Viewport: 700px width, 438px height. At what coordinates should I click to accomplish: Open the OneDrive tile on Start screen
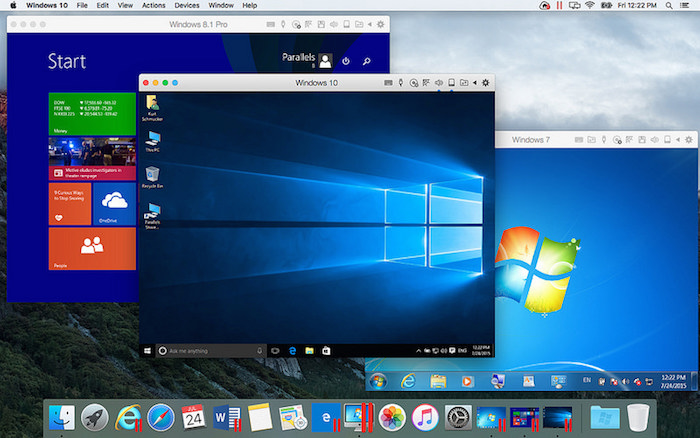(114, 203)
